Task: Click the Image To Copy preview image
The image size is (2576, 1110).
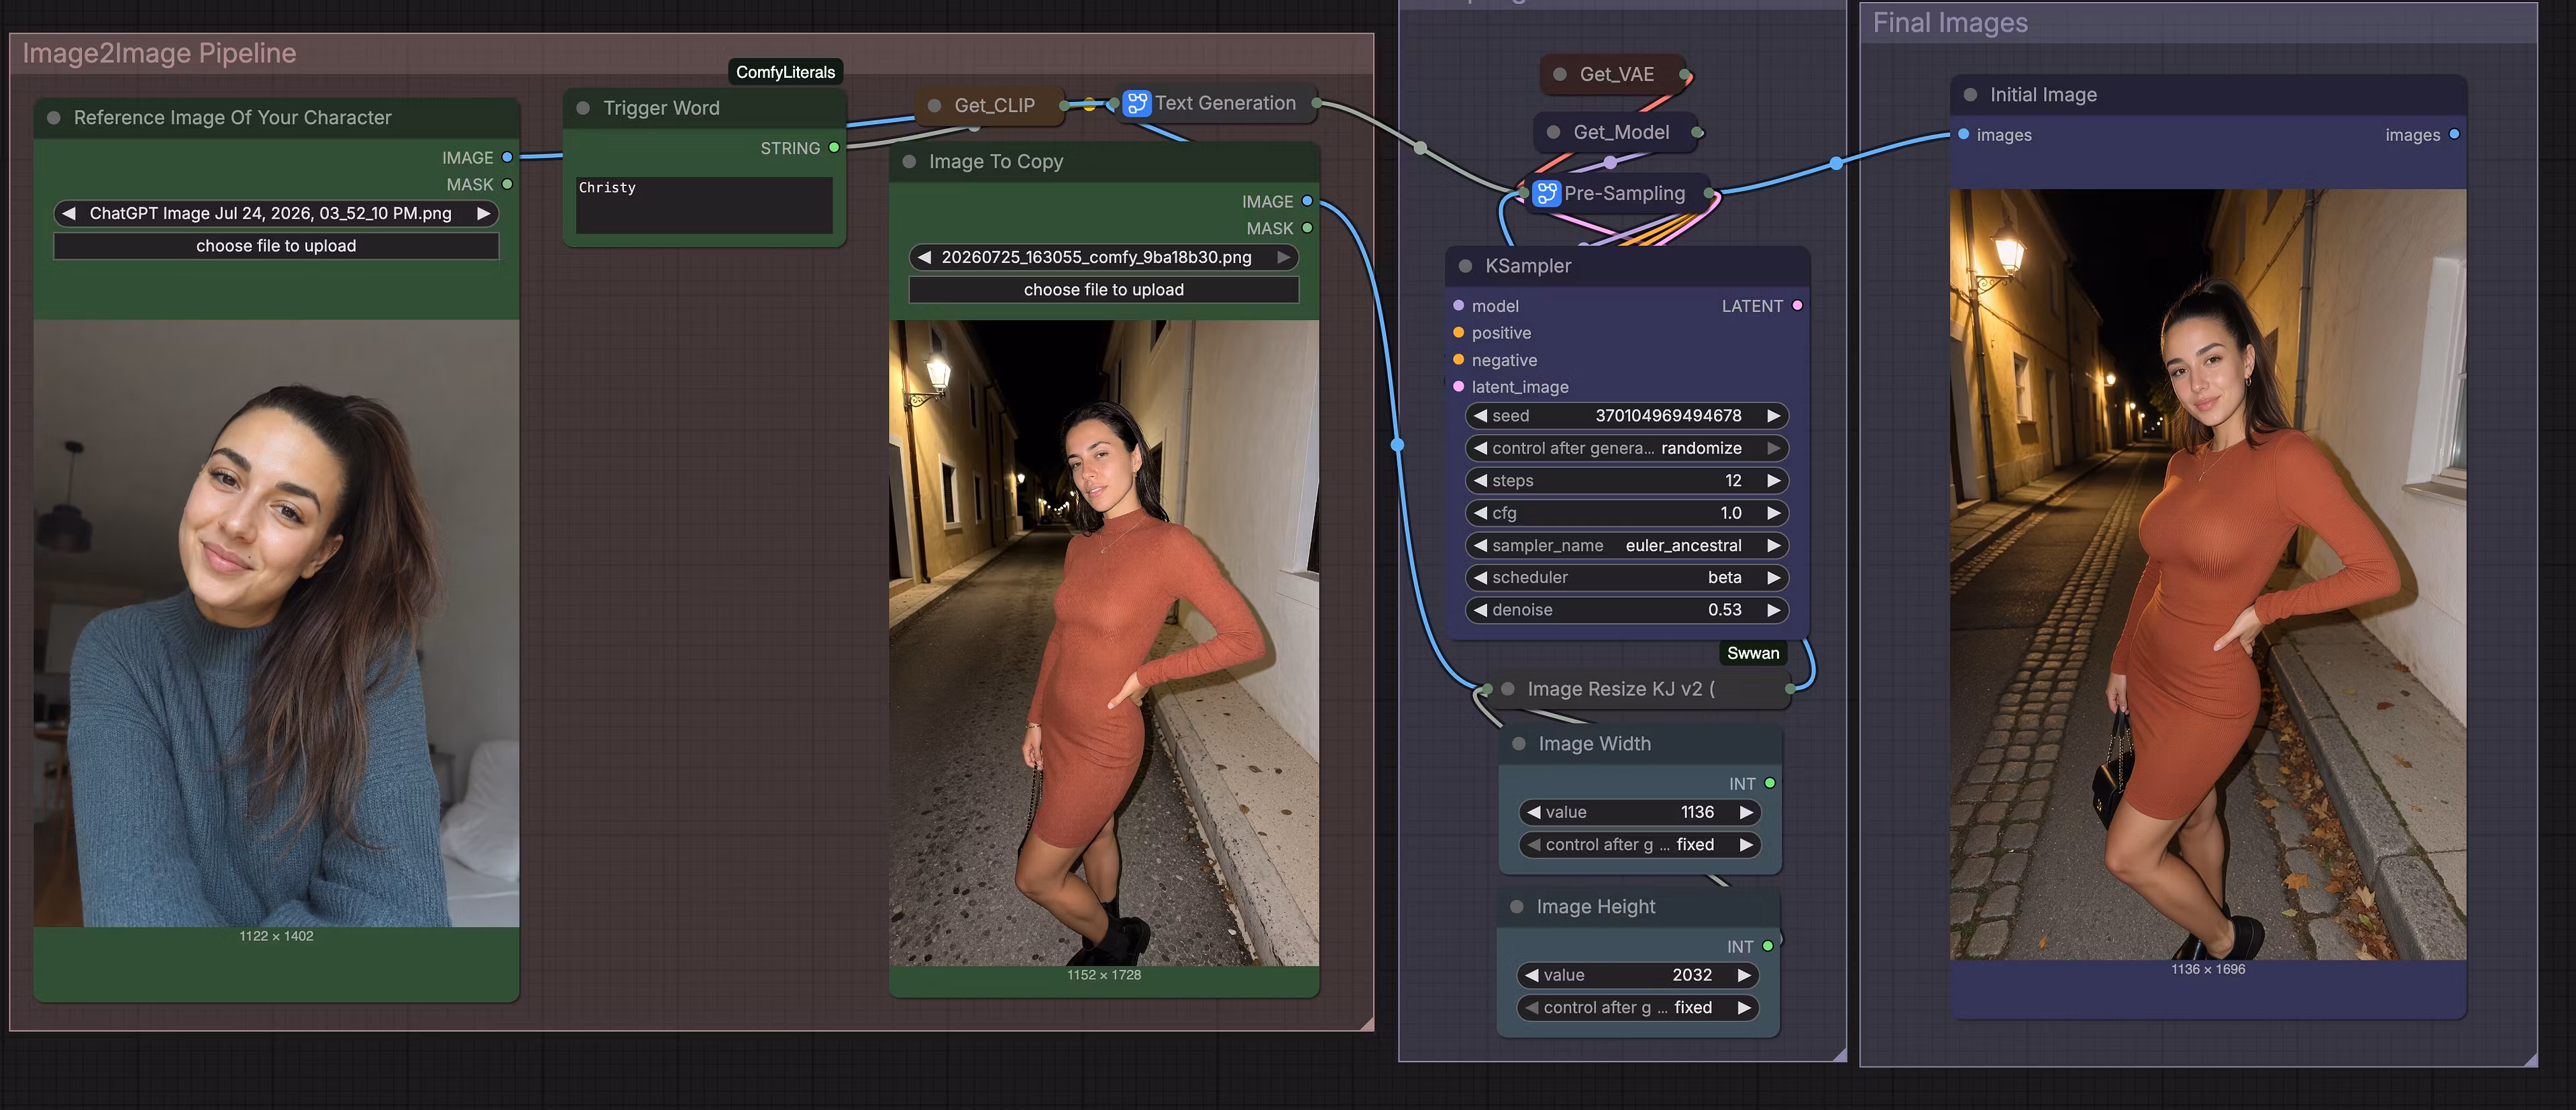Action: (x=1104, y=643)
